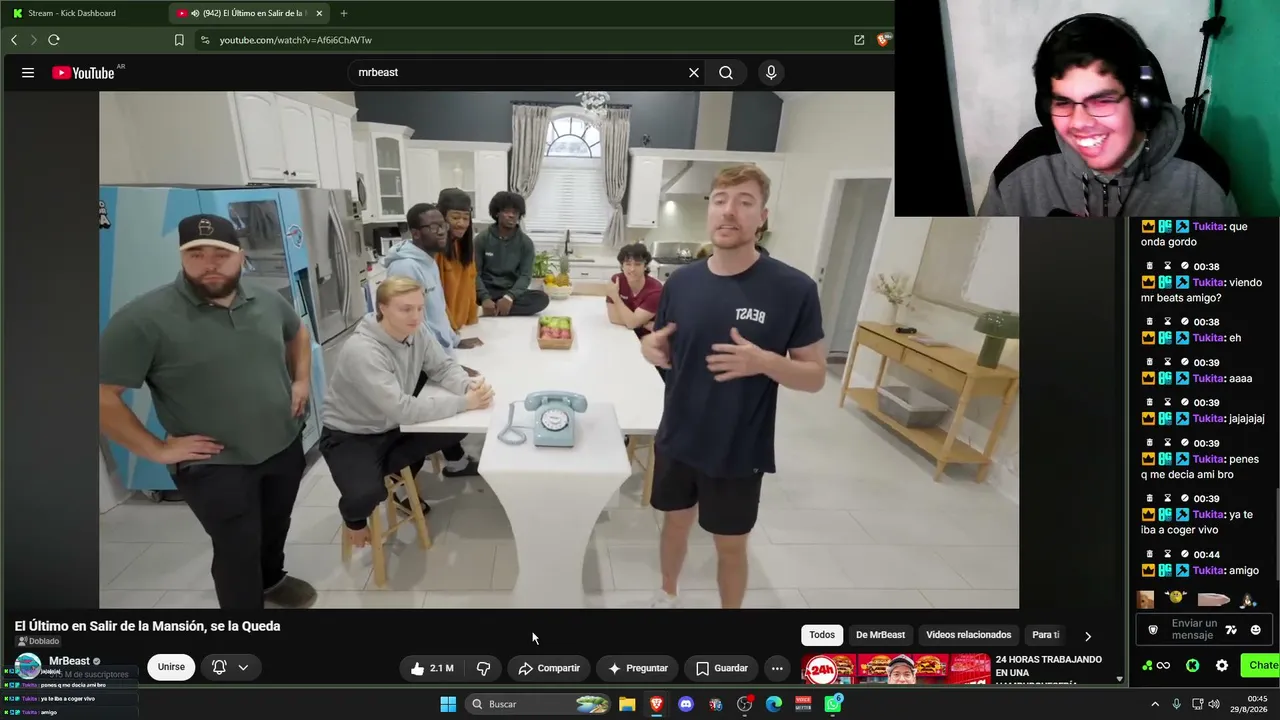Select the De MrBeast filter chip
The width and height of the screenshot is (1280, 720).
point(881,635)
